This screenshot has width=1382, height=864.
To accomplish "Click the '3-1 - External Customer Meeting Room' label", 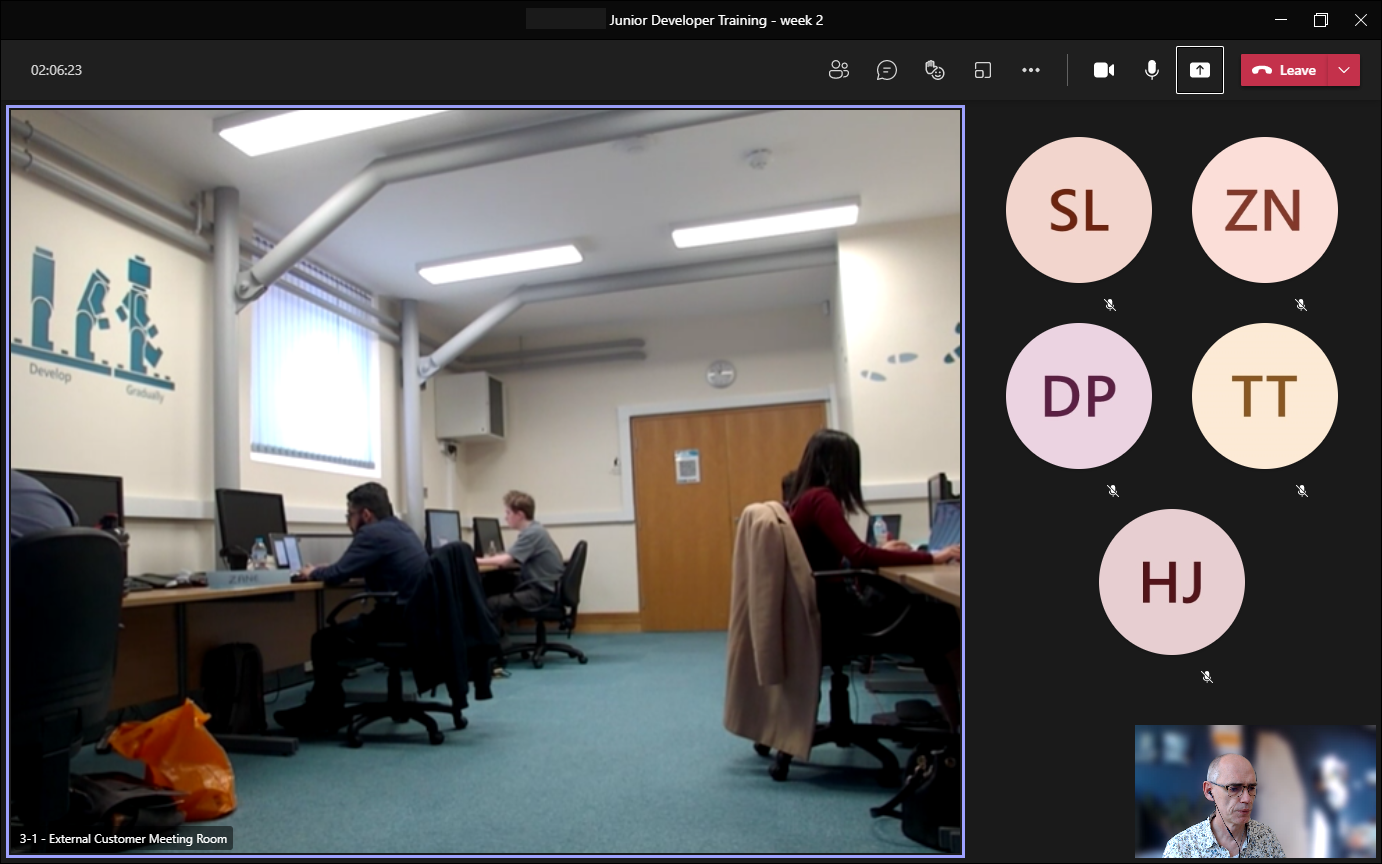I will click(123, 838).
